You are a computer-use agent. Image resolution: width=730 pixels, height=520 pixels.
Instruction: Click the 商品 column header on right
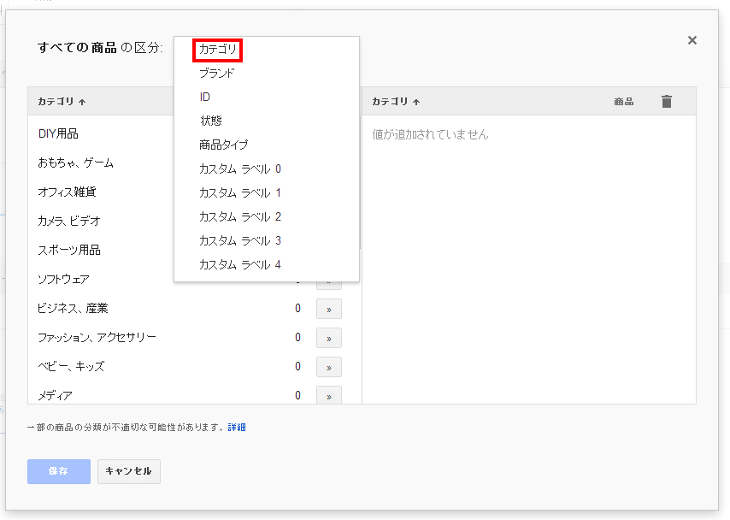(623, 102)
